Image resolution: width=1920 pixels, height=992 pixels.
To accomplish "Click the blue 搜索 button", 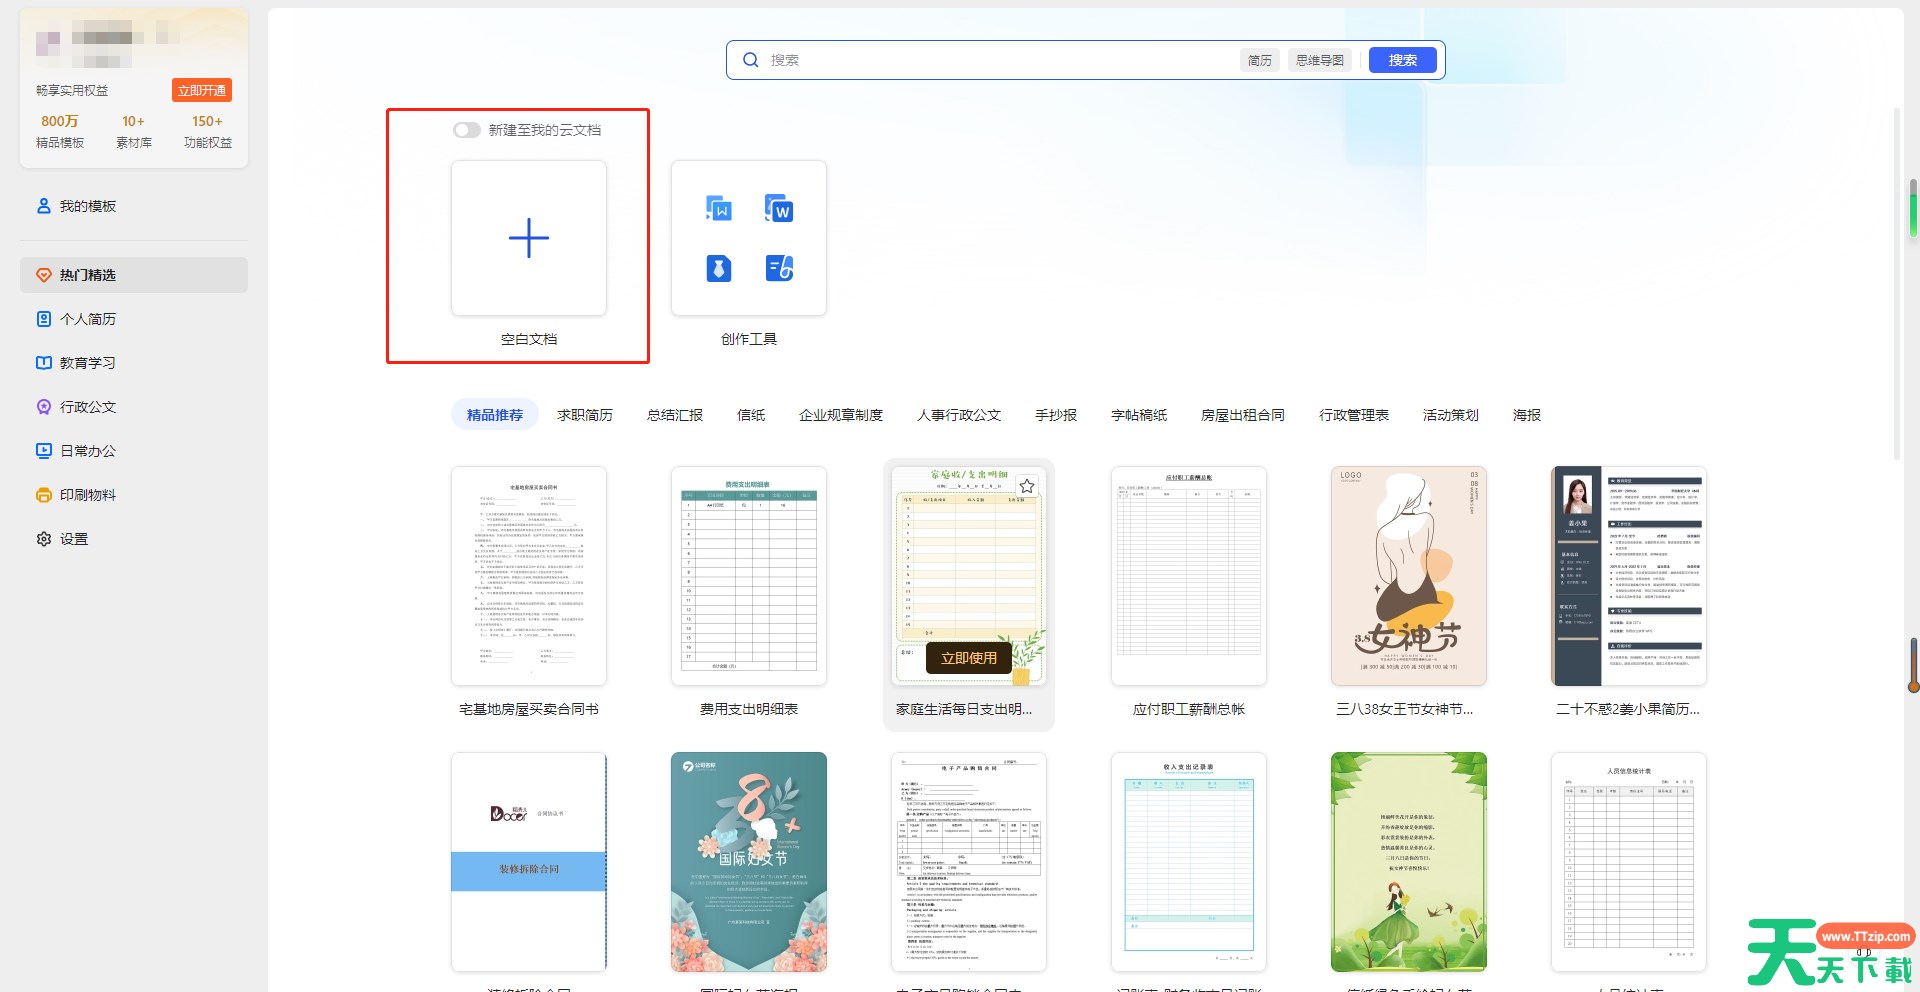I will tap(1403, 60).
